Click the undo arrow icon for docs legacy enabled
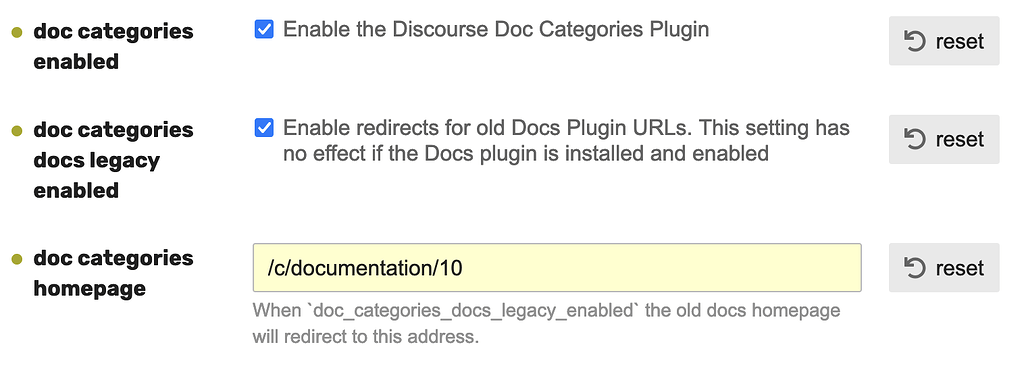The width and height of the screenshot is (1024, 378). (915, 139)
